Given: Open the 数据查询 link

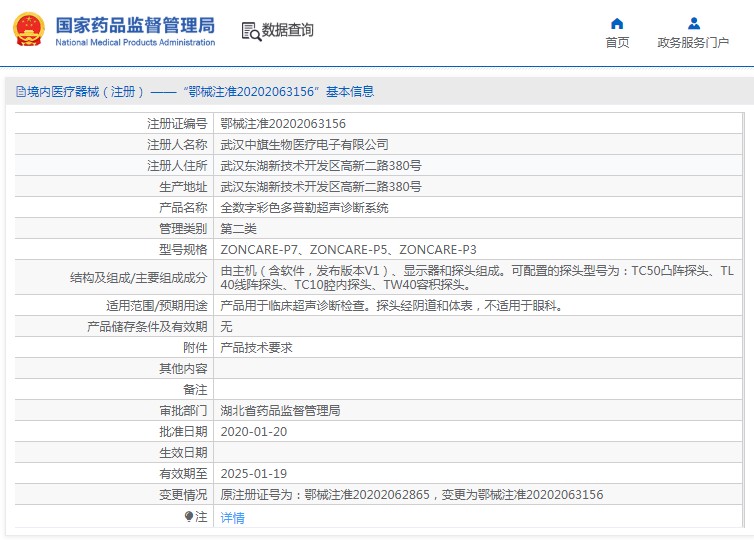Looking at the screenshot, I should pos(288,30).
